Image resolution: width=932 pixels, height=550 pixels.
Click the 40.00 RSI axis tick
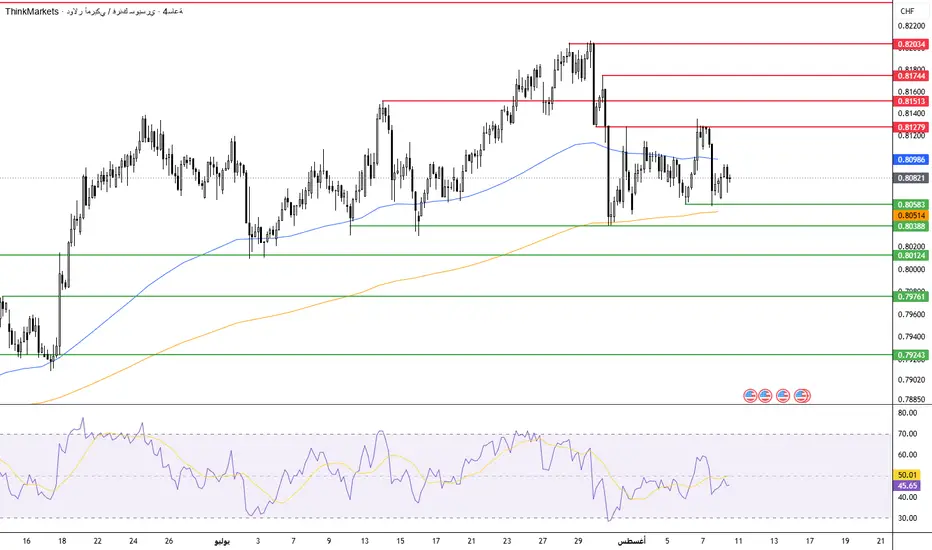click(907, 497)
